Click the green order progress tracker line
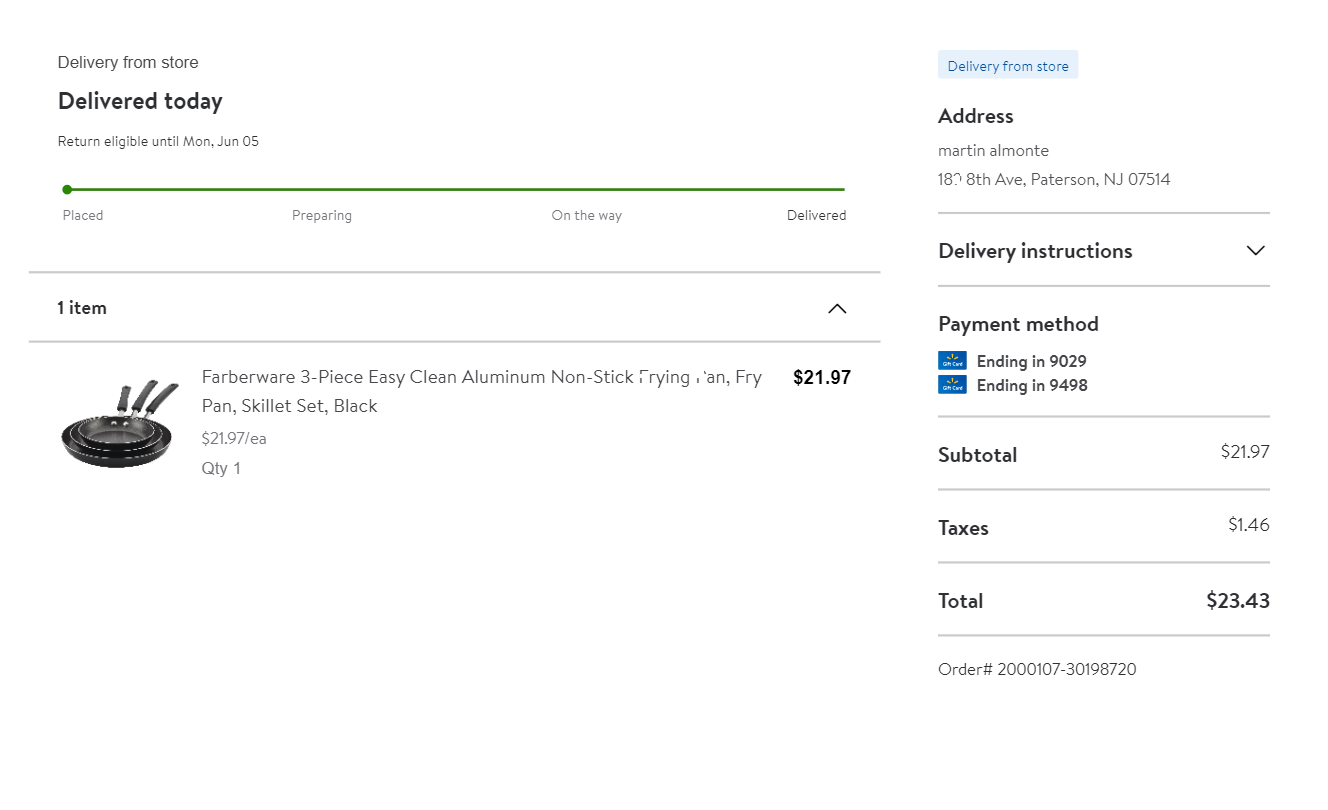 pos(455,189)
